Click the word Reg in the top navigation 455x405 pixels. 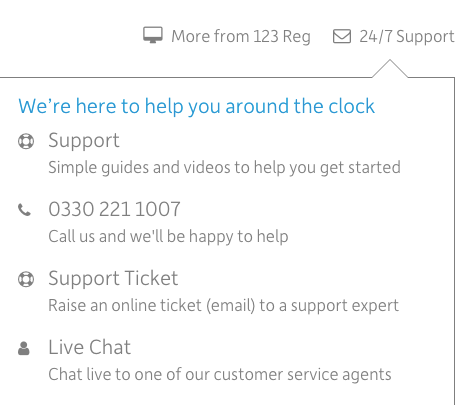[296, 37]
